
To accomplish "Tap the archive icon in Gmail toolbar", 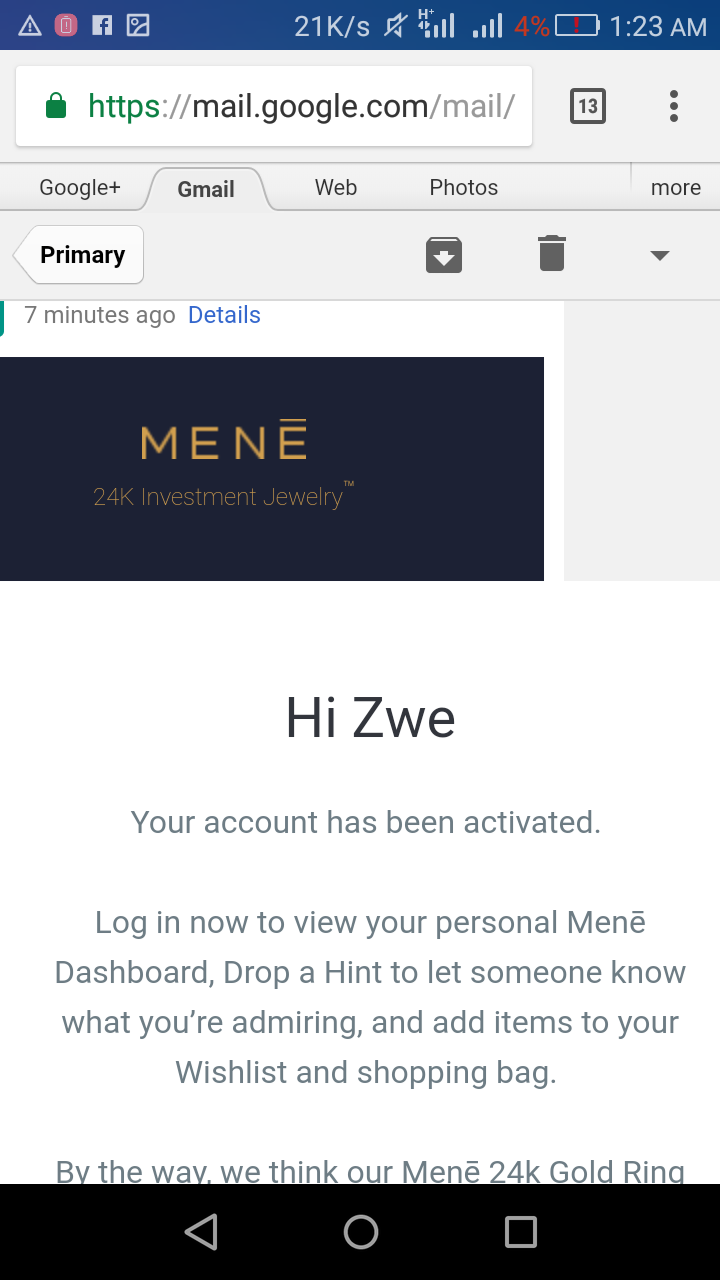I will tap(444, 255).
